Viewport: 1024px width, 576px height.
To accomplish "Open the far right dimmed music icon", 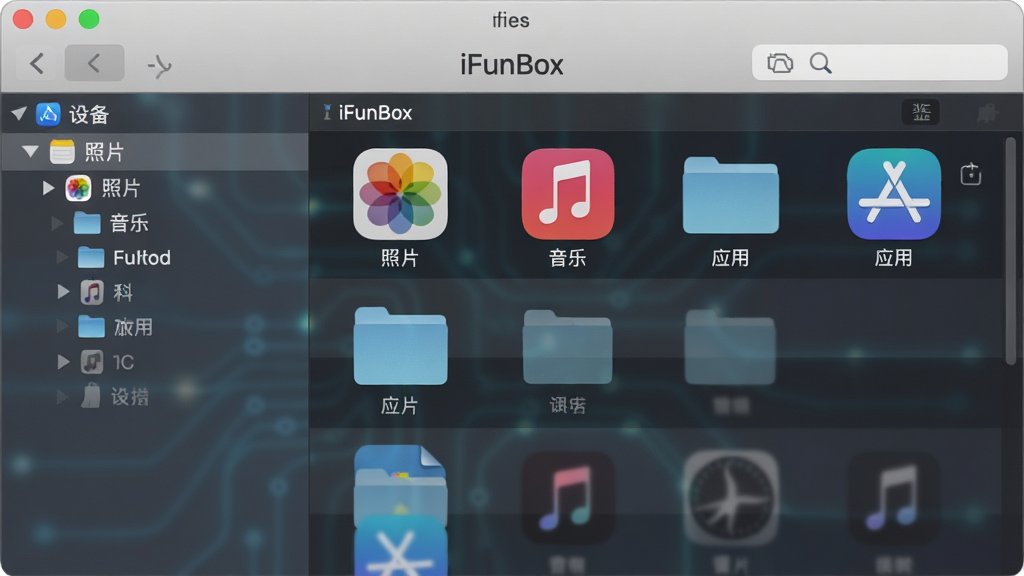I will click(x=893, y=498).
